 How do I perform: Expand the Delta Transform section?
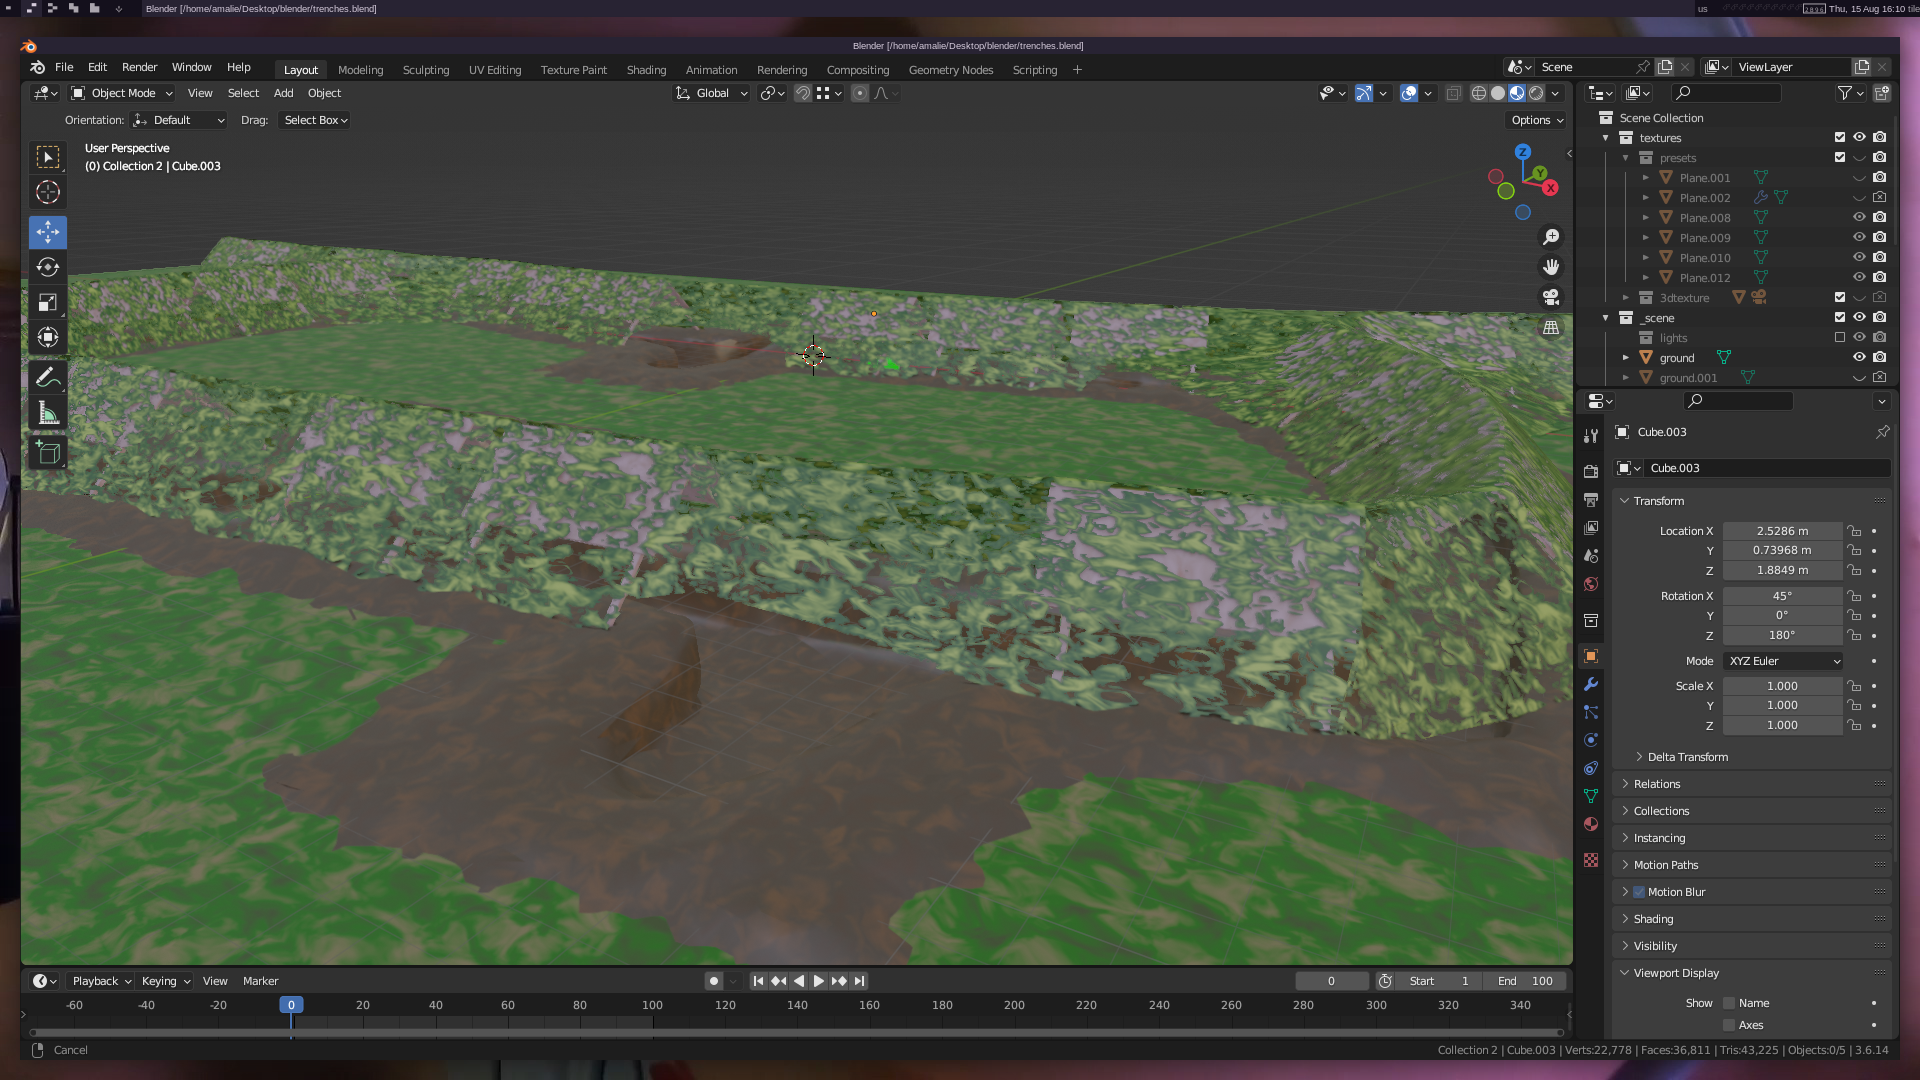click(1687, 757)
